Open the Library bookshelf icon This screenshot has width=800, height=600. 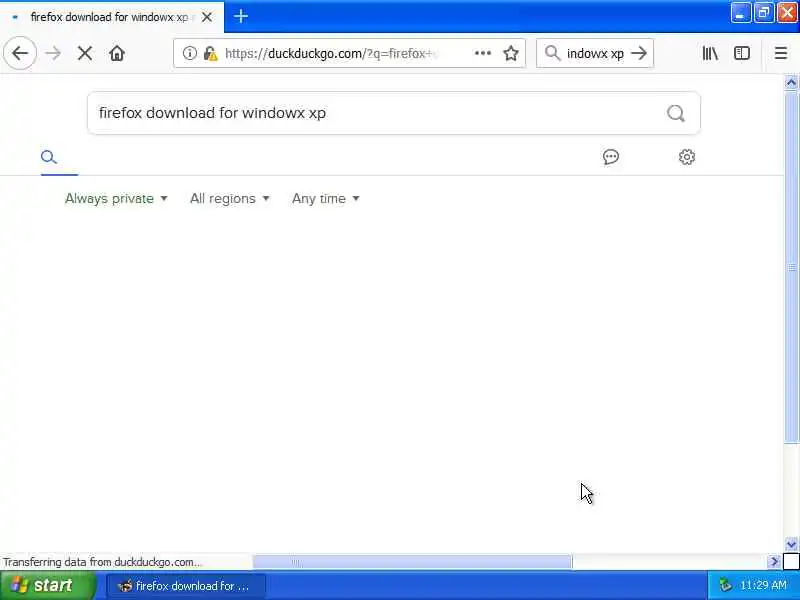(x=710, y=53)
